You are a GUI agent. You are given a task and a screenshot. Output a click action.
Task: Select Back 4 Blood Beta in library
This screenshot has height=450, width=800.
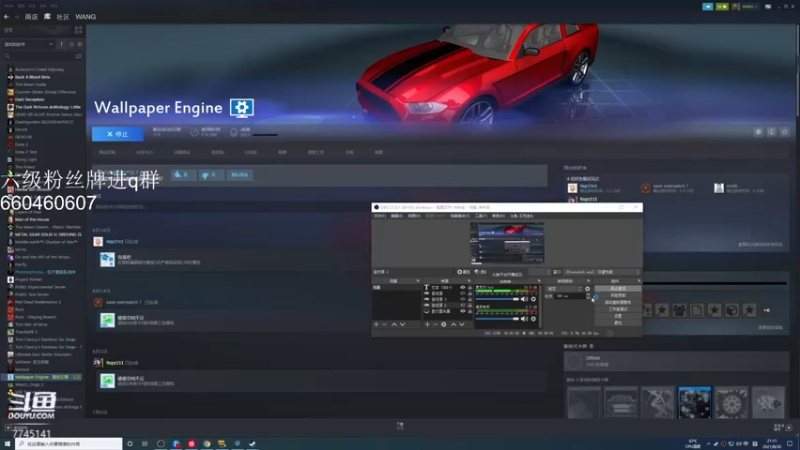[x=32, y=77]
